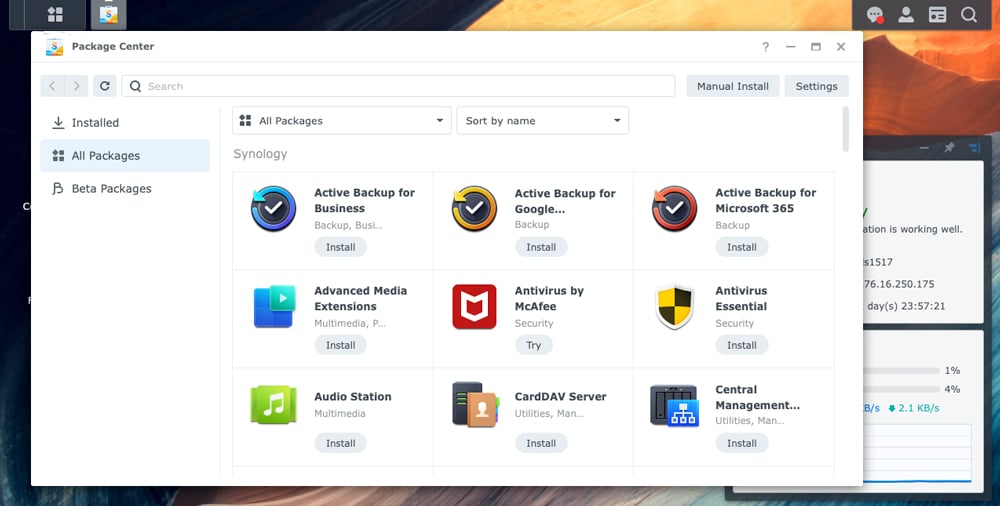Install Active Backup for Business
Image resolution: width=1000 pixels, height=506 pixels.
point(341,247)
